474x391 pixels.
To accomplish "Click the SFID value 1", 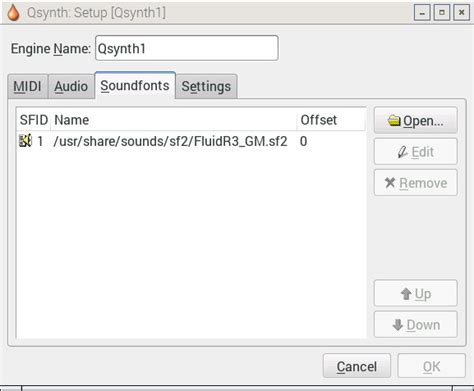I will tap(40, 141).
